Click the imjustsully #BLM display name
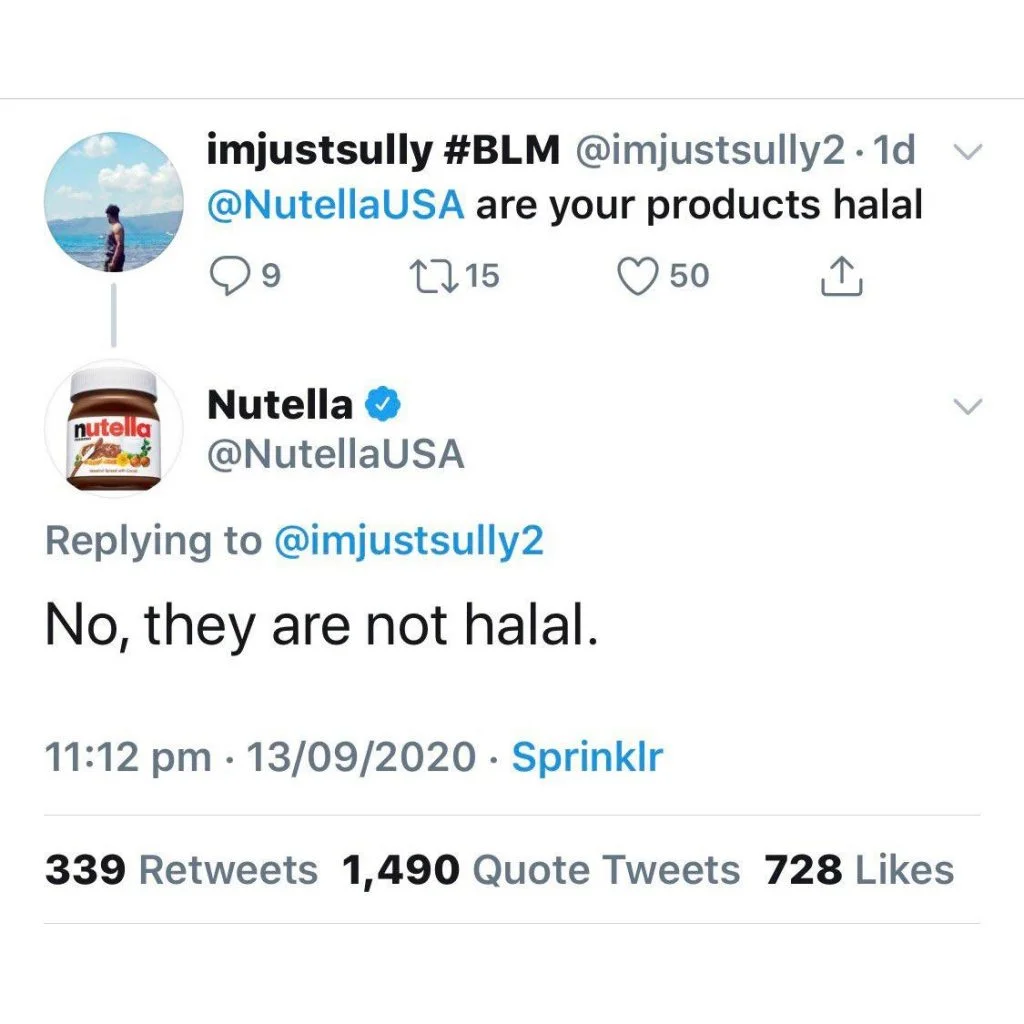The width and height of the screenshot is (1024, 1024). point(383,151)
